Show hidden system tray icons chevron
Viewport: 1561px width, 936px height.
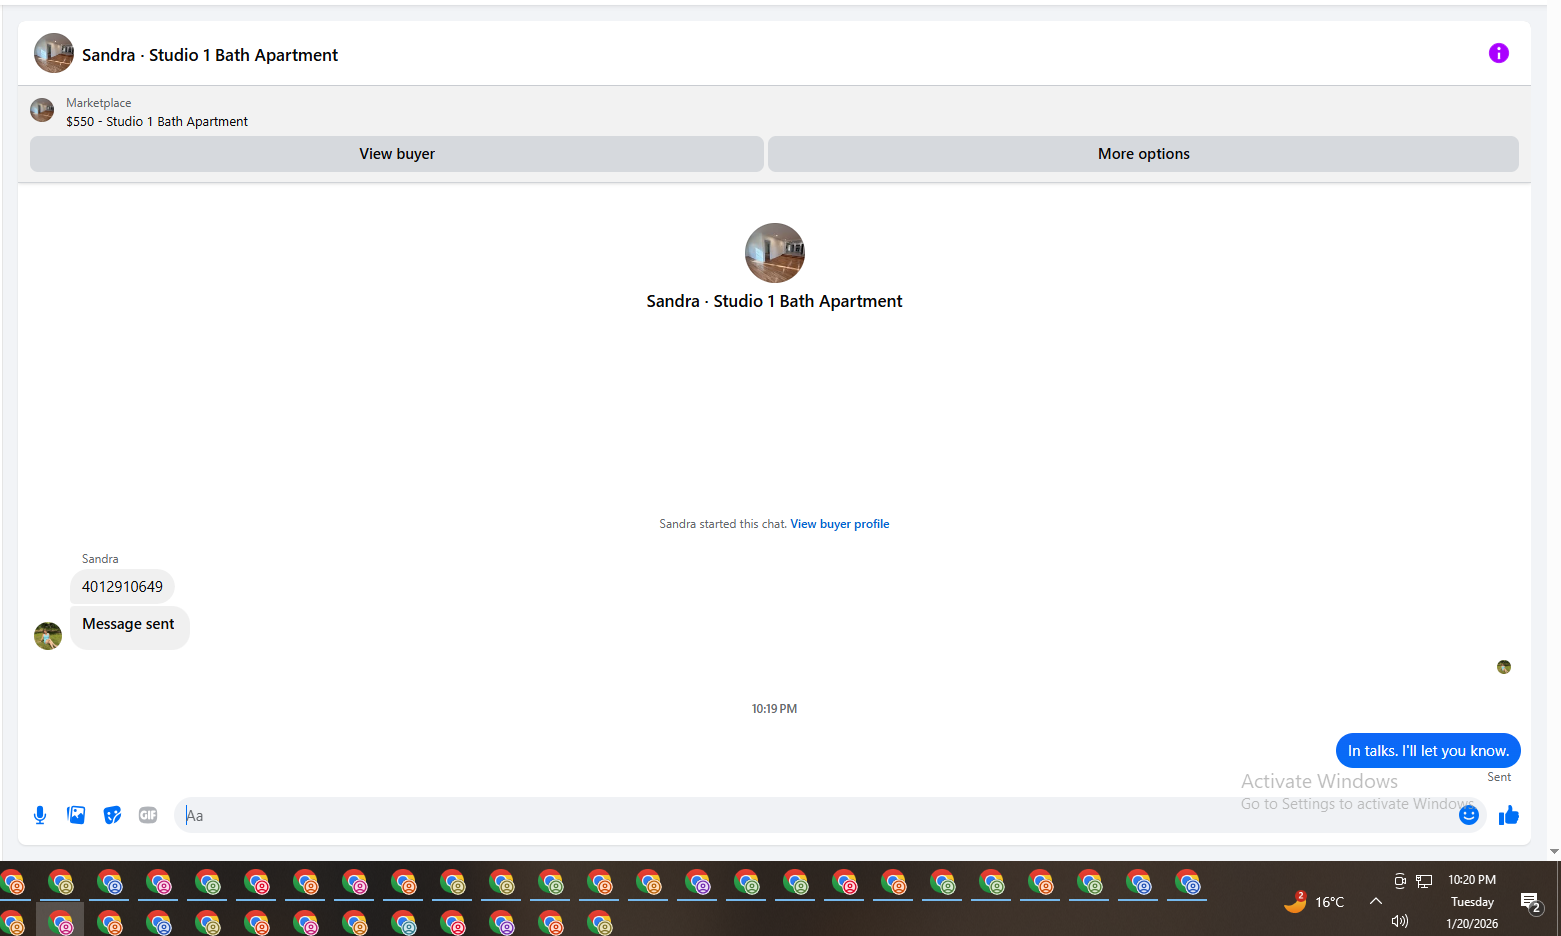click(x=1376, y=901)
